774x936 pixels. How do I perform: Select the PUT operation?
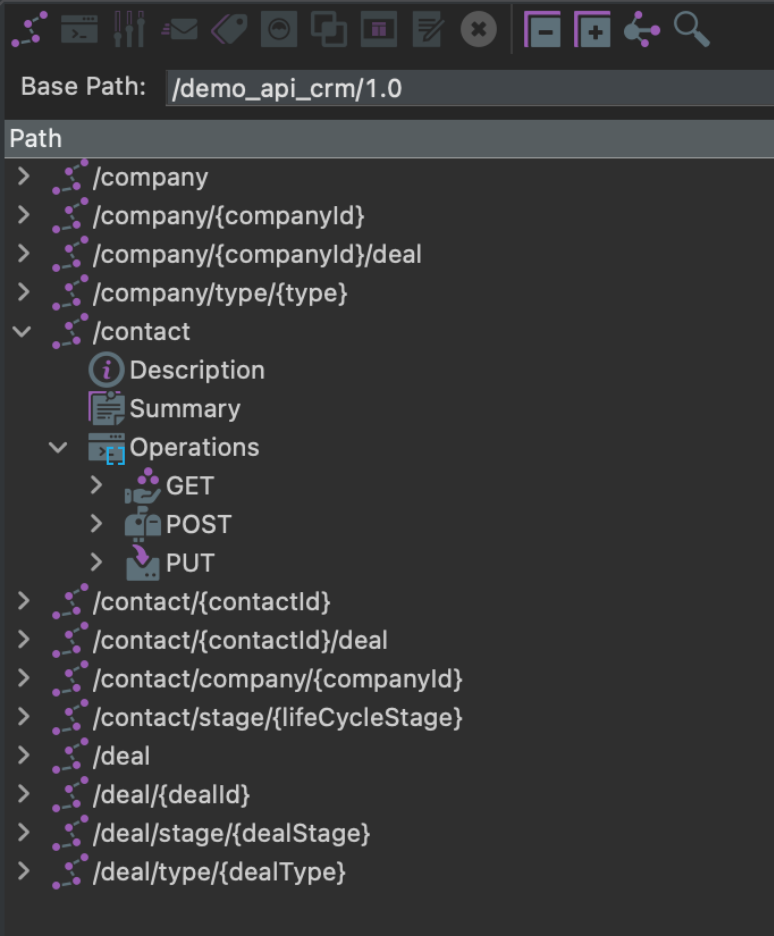coord(189,563)
